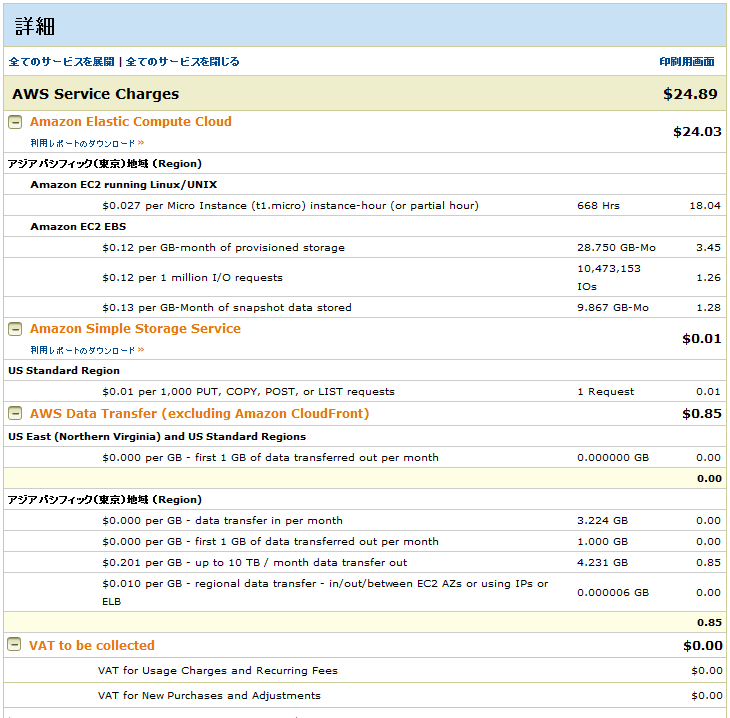The width and height of the screenshot is (730, 718).
Task: Click the 18.04 Micro Instance charge
Action: [705, 206]
